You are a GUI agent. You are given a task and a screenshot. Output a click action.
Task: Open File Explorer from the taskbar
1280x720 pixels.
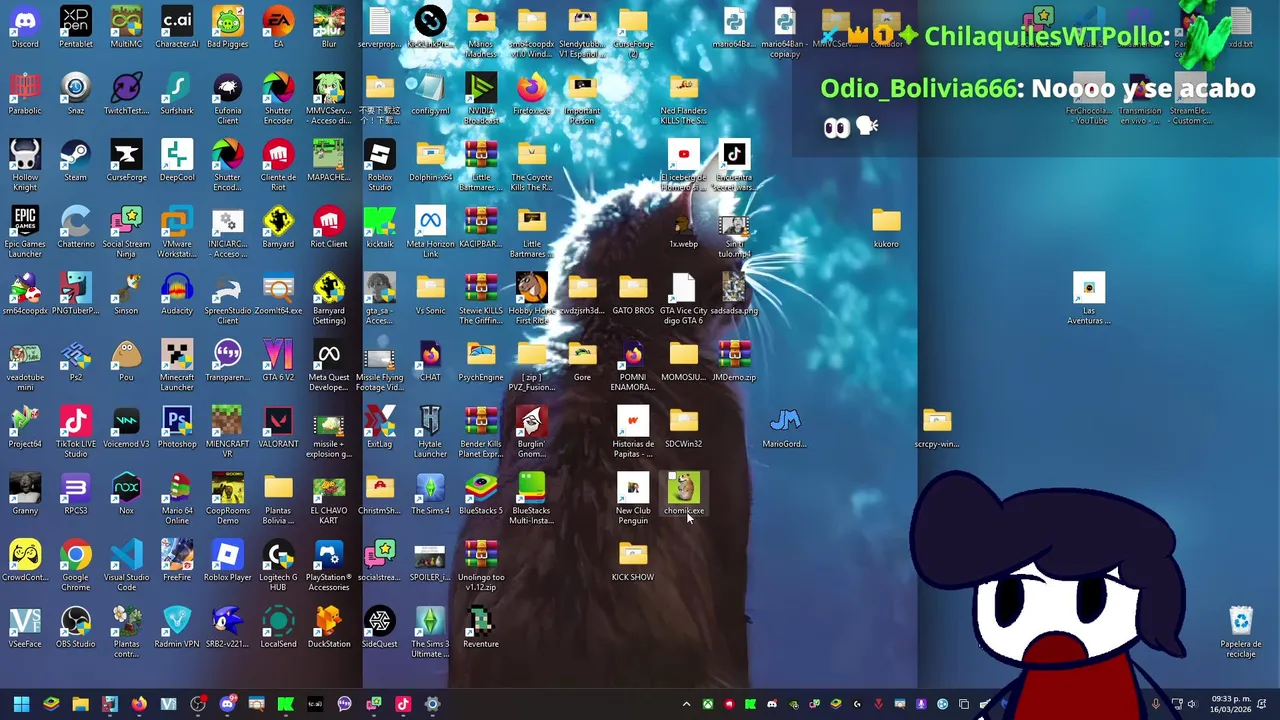click(x=80, y=704)
